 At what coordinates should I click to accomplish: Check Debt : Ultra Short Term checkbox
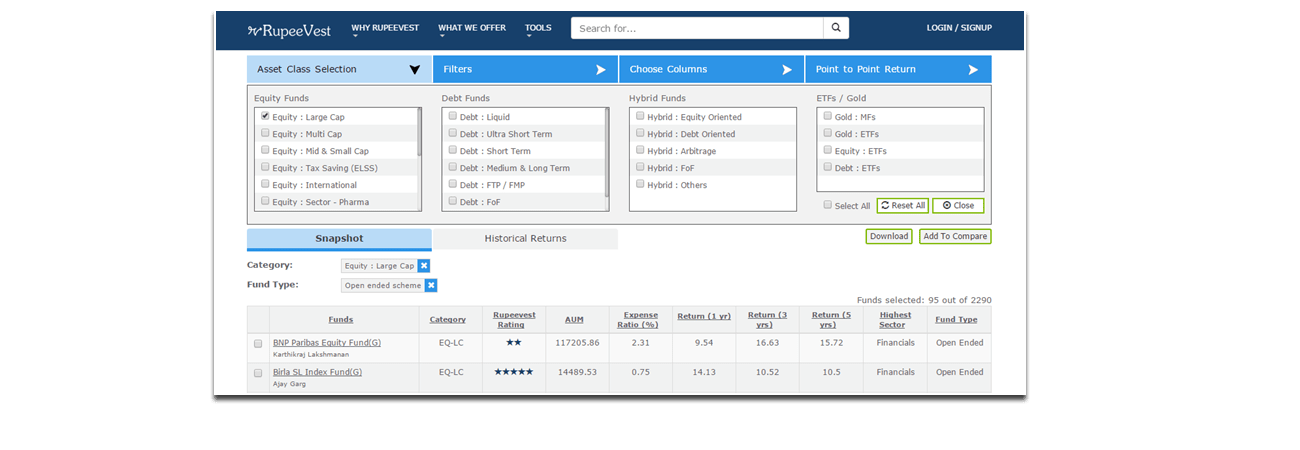click(x=453, y=133)
